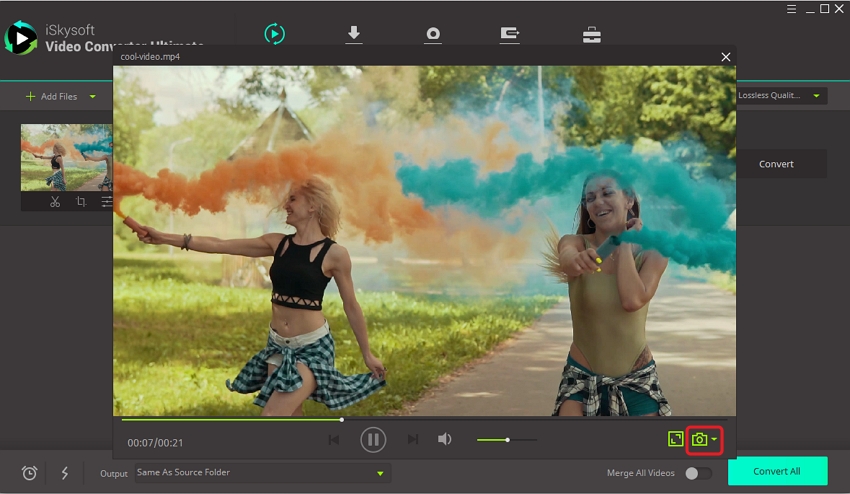Enter fullscreen preview mode
The height and width of the screenshot is (494, 850).
tap(676, 439)
